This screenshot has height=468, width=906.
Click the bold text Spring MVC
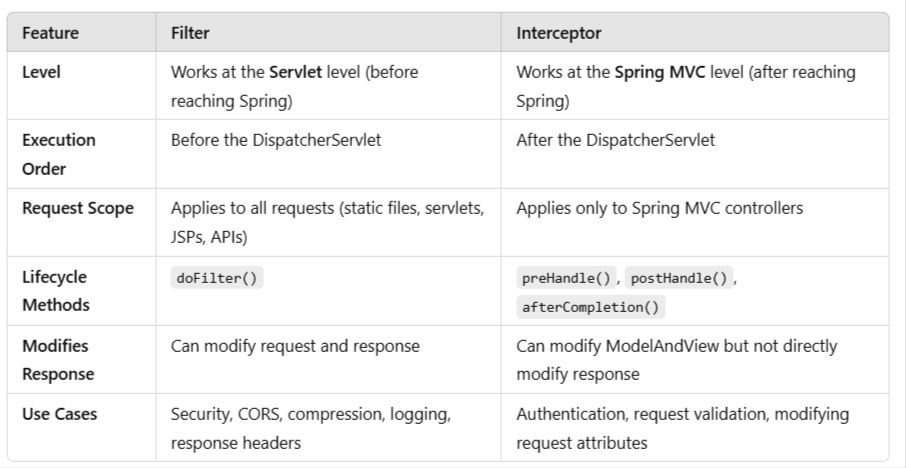click(x=660, y=72)
